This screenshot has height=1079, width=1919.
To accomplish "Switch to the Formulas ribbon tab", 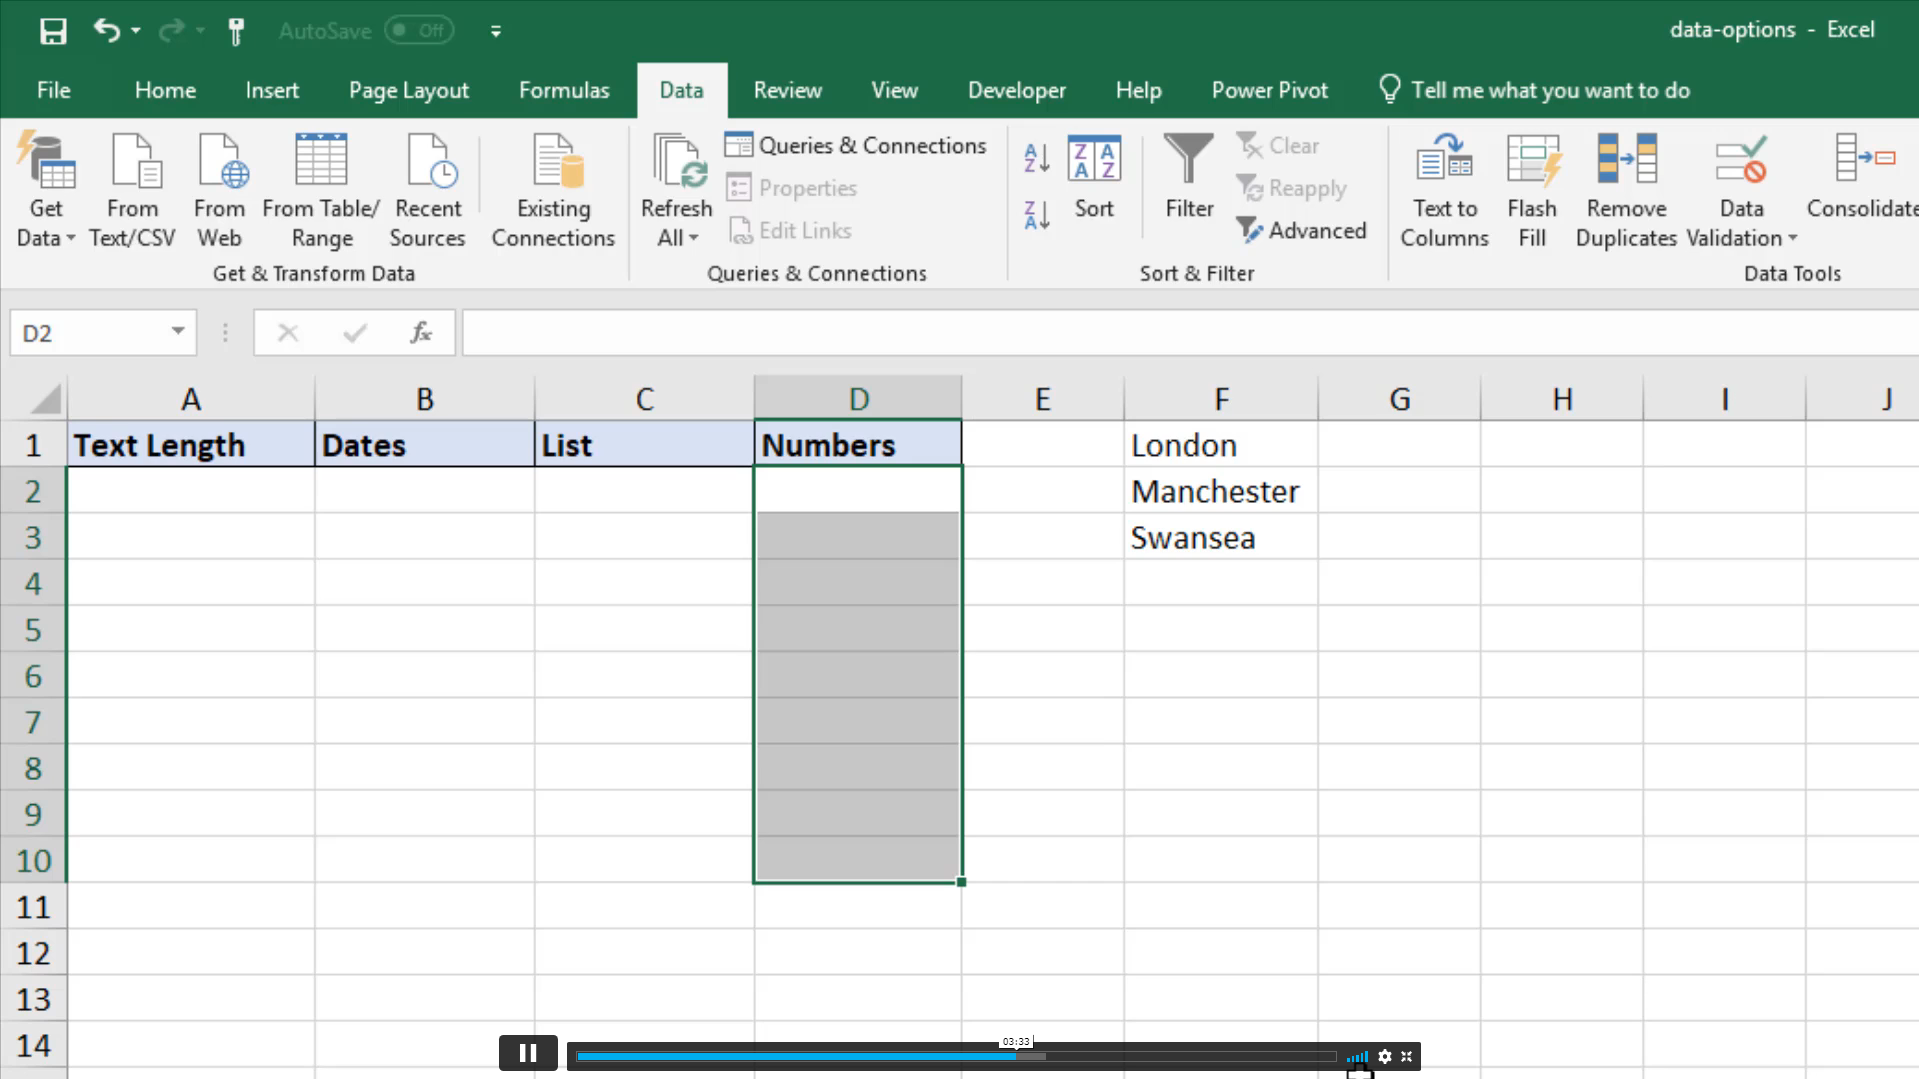I will pos(564,90).
